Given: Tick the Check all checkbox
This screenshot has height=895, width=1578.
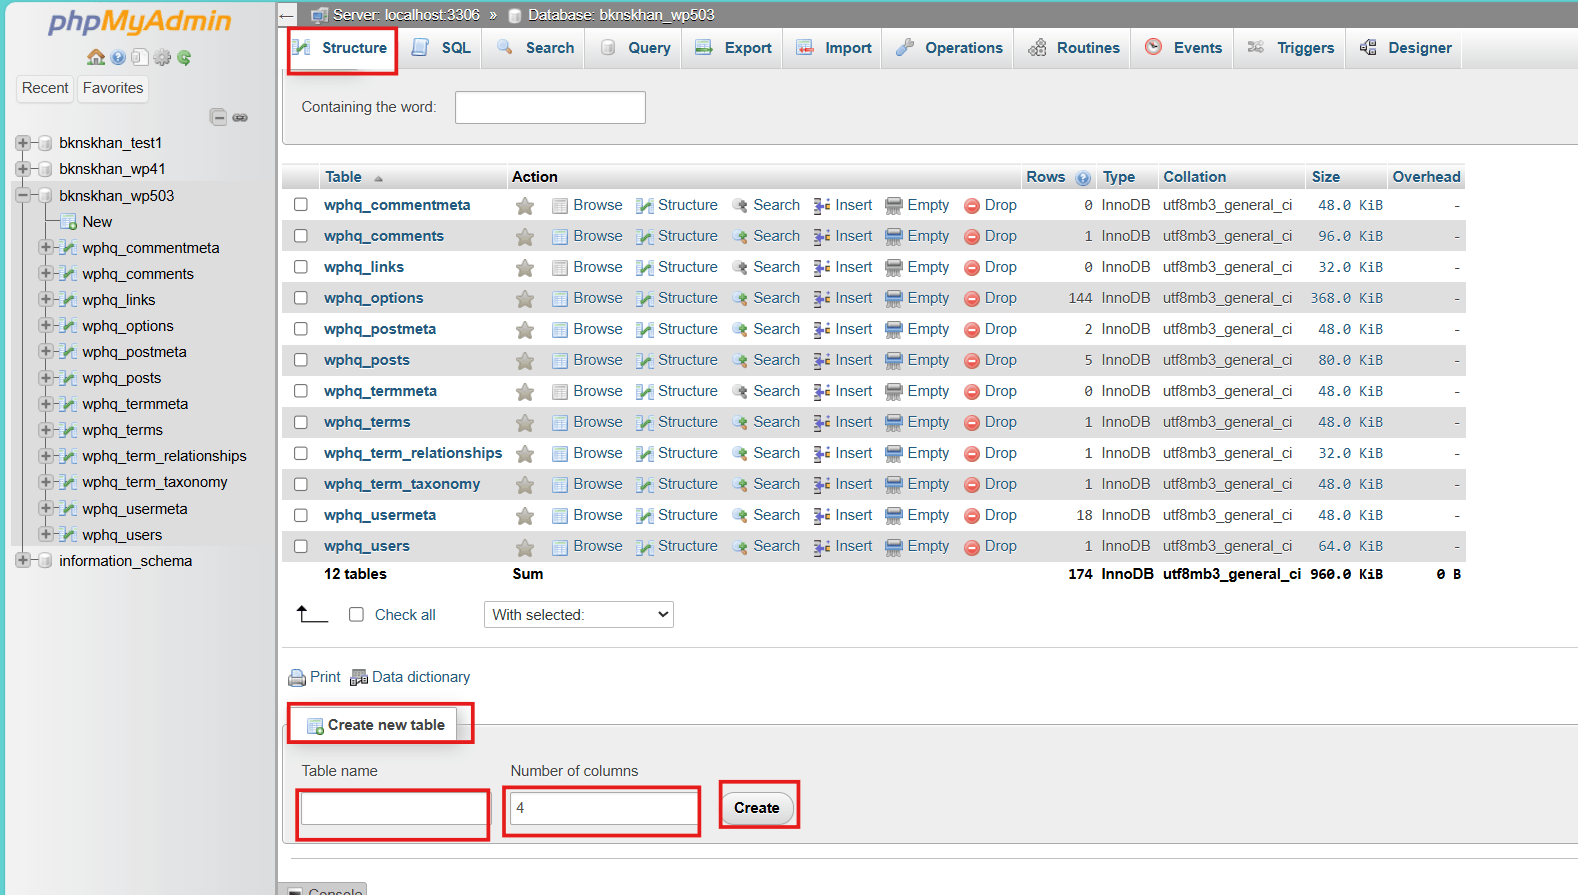Looking at the screenshot, I should (x=356, y=615).
